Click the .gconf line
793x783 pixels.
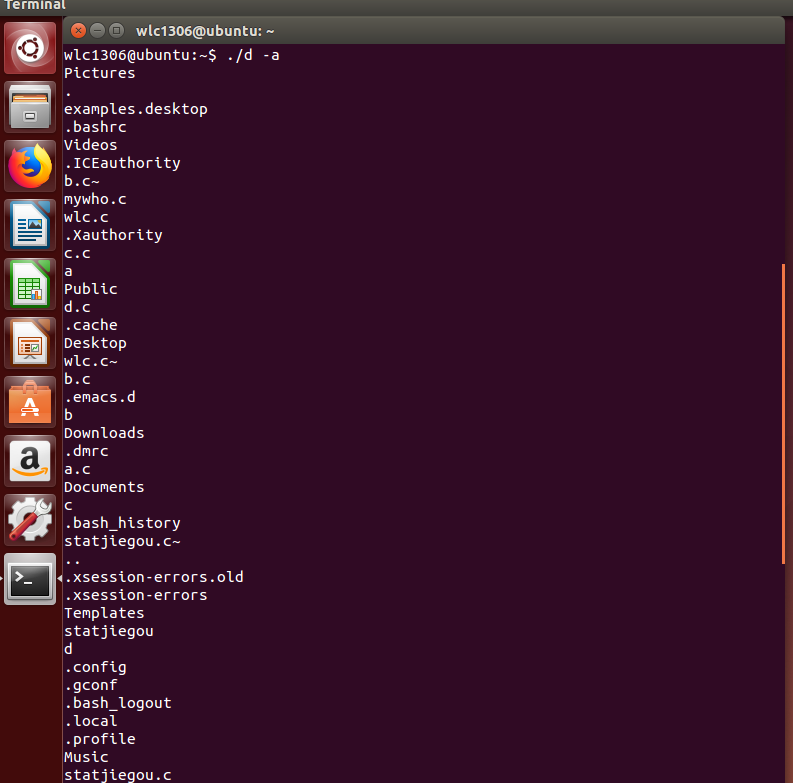(x=91, y=685)
